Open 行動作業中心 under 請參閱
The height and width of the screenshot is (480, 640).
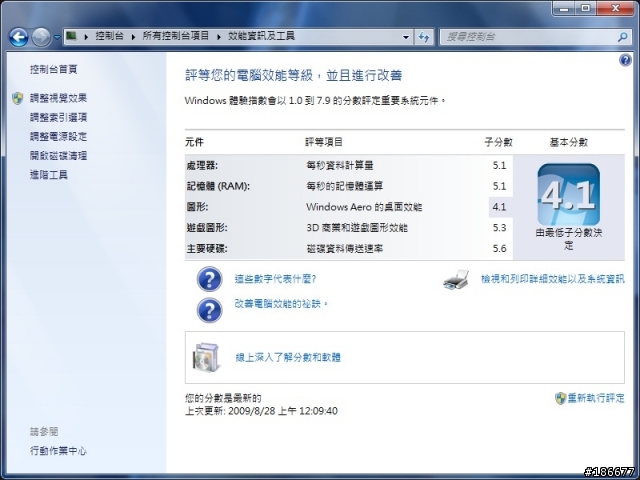[x=58, y=451]
